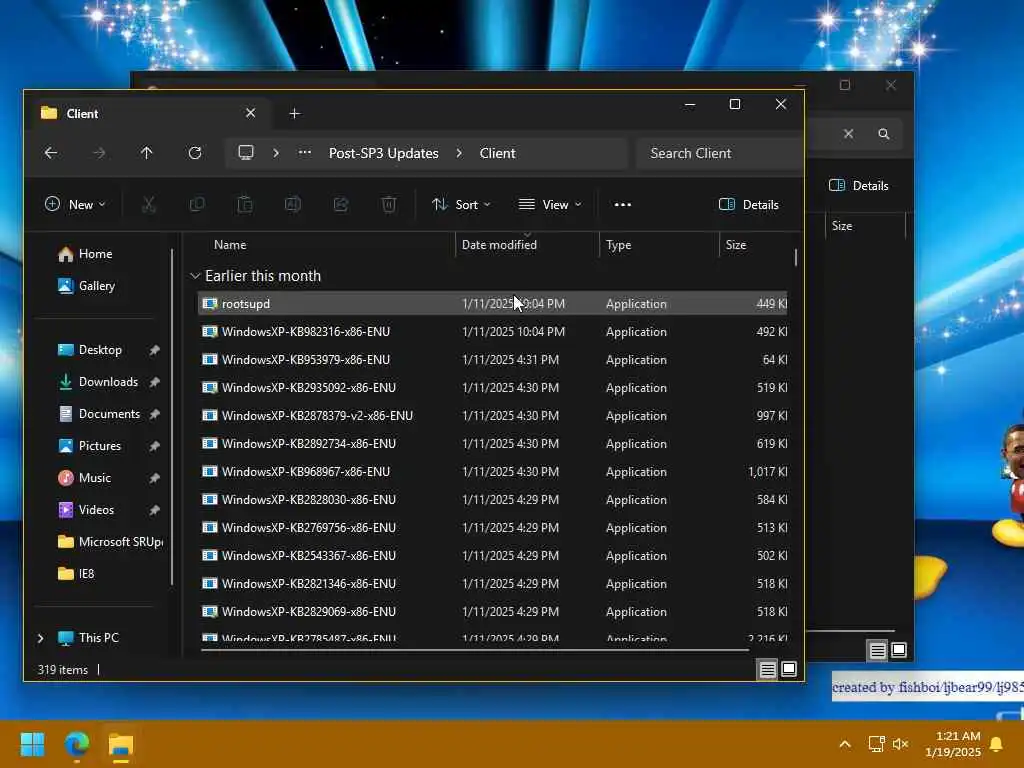Click the horizontal scrollbar of file list
Viewport: 1024px width, 768px height.
coord(475,650)
